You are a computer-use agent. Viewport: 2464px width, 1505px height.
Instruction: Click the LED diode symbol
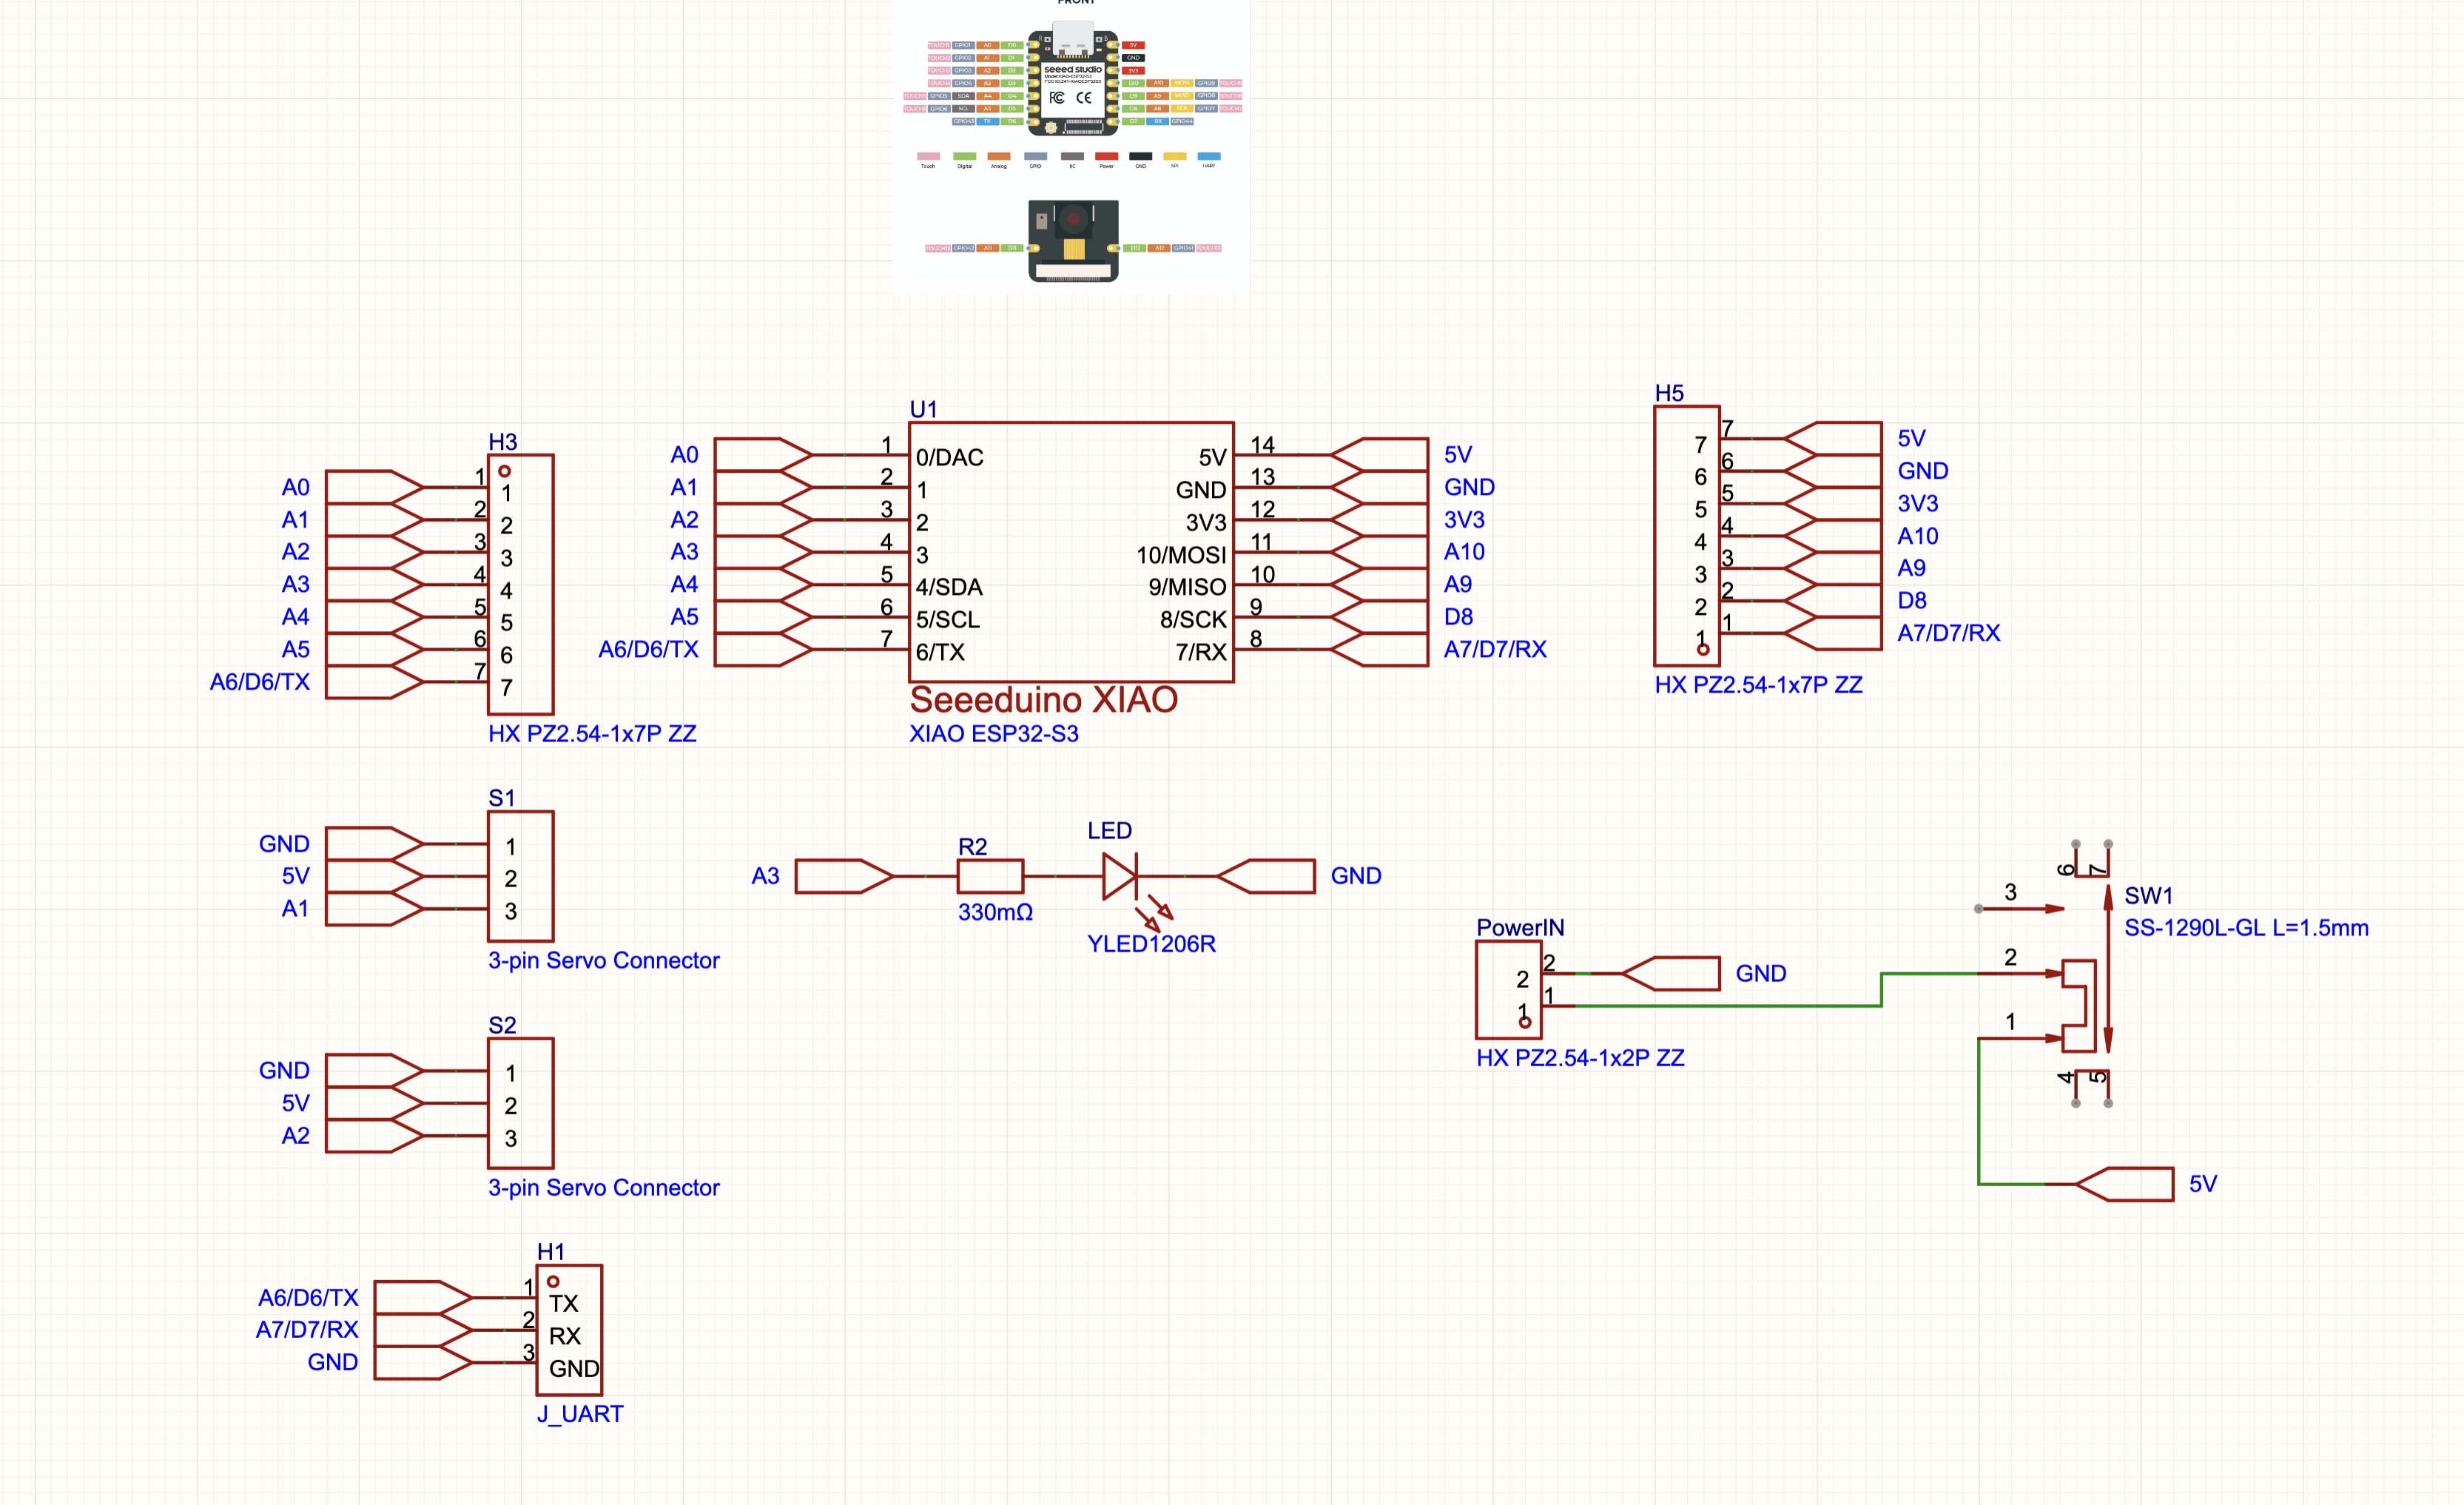coord(1120,877)
